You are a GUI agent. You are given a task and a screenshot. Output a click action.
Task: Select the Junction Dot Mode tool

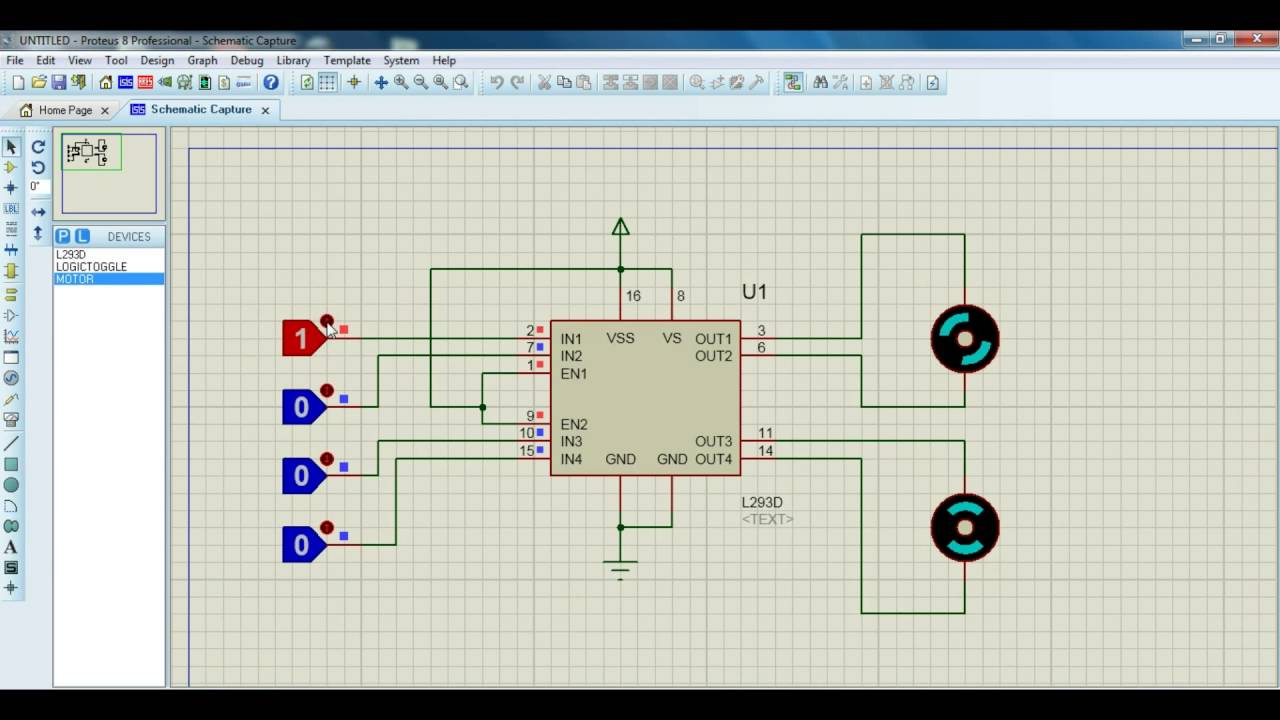11,188
